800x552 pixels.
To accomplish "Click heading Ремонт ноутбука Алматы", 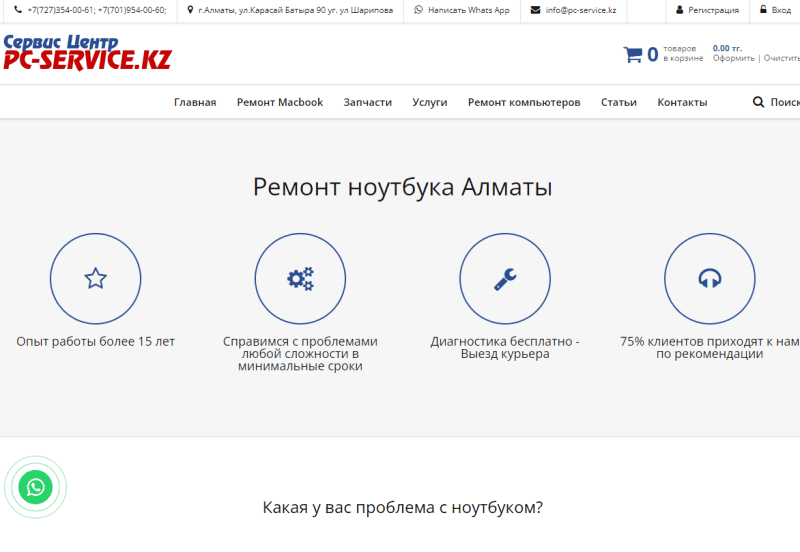I will click(403, 187).
